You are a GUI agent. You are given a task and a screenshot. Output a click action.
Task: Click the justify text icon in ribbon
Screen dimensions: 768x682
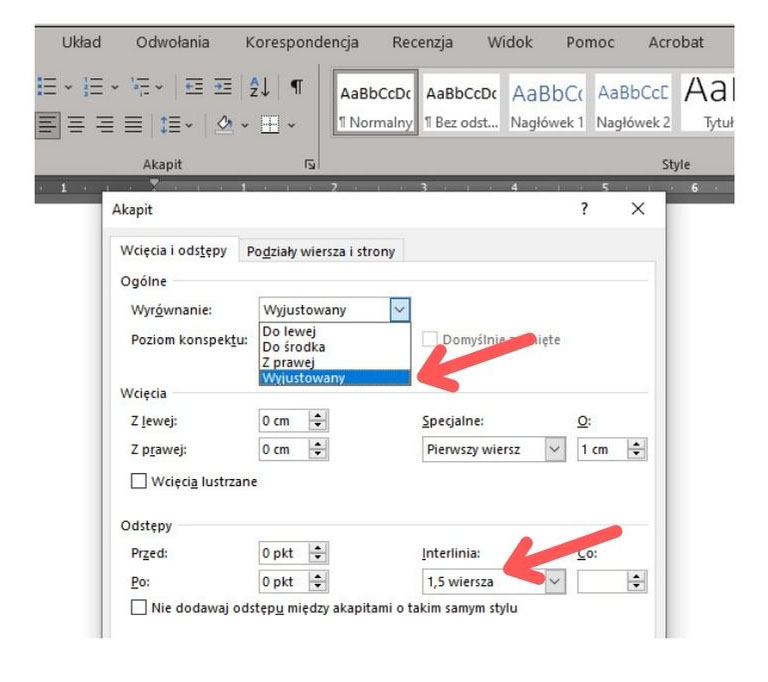point(132,125)
